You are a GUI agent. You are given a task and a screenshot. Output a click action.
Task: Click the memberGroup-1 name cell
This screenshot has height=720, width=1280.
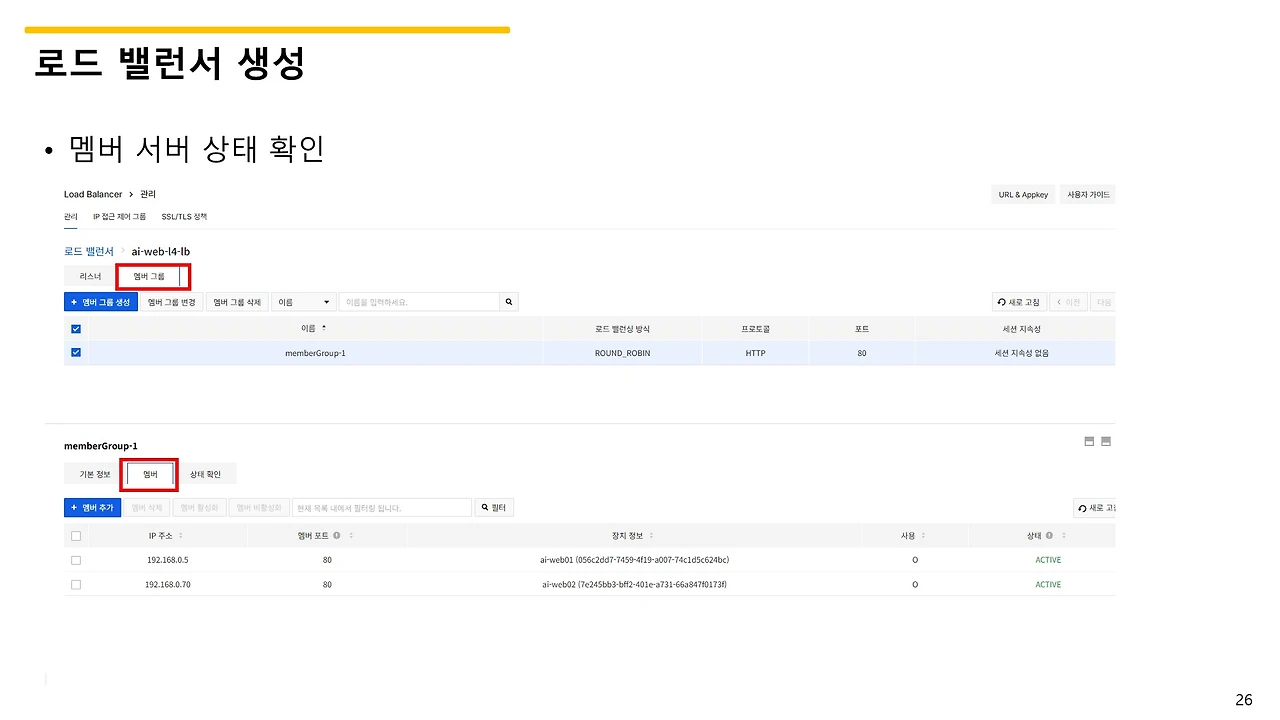point(315,353)
